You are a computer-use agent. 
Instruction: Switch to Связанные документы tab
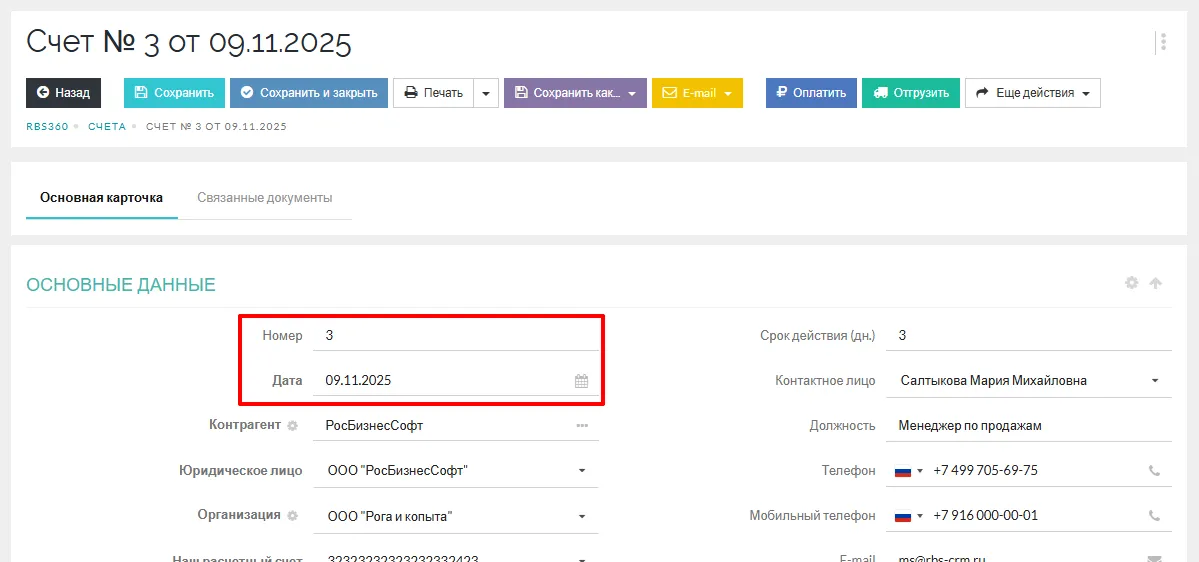click(265, 198)
